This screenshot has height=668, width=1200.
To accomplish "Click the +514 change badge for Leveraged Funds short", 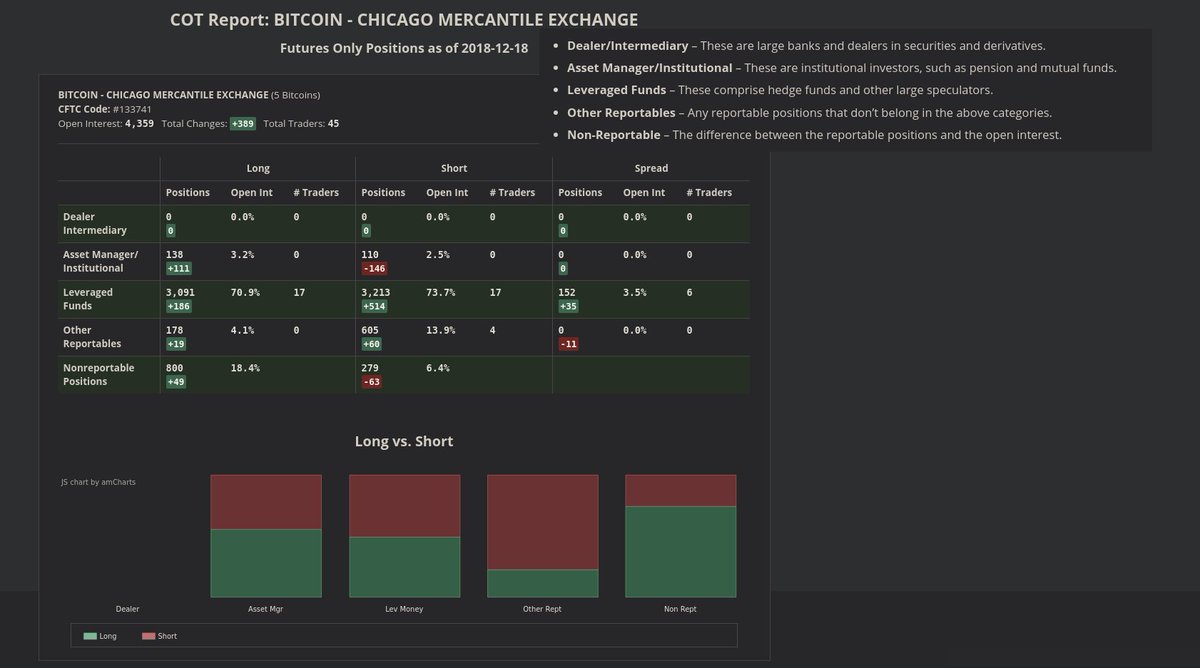I will [375, 307].
